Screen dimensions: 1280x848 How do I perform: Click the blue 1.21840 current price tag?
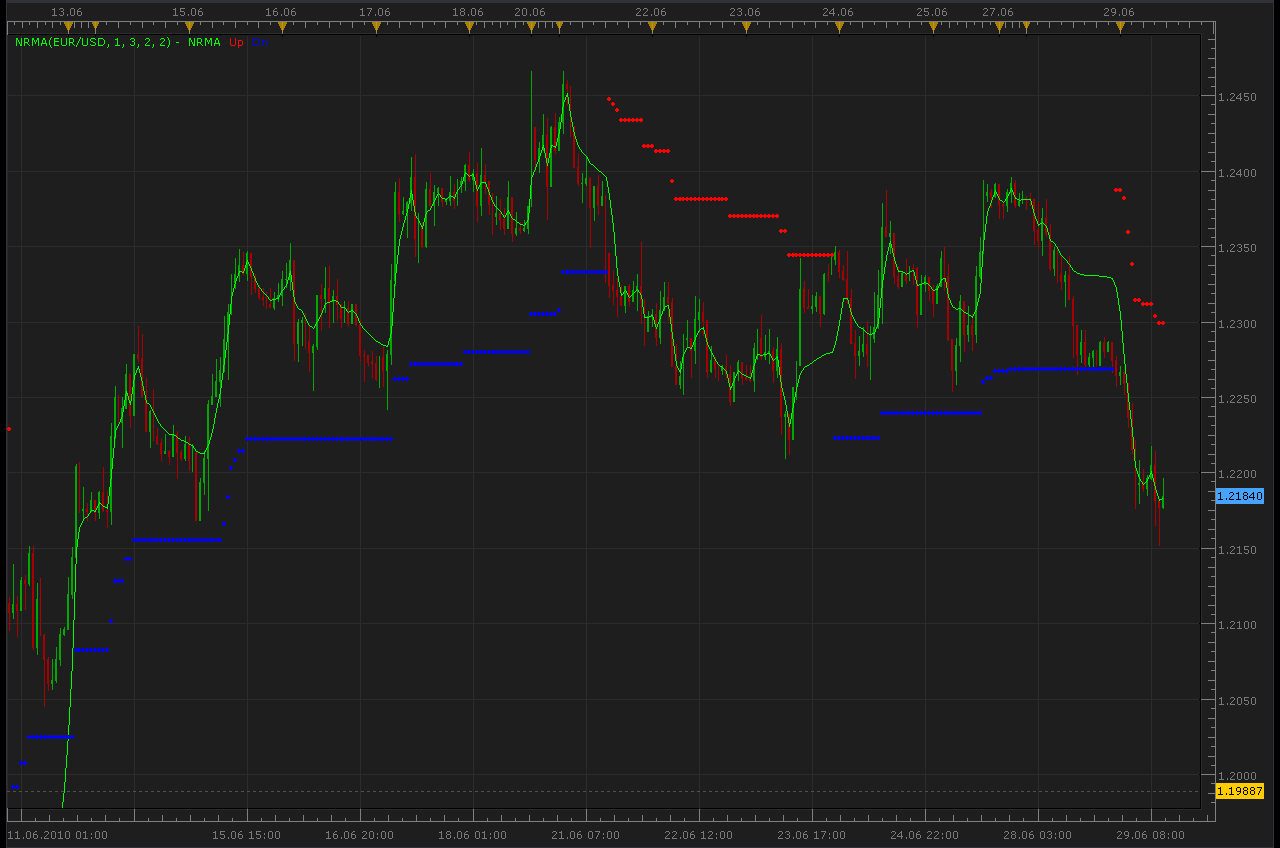click(x=1240, y=496)
